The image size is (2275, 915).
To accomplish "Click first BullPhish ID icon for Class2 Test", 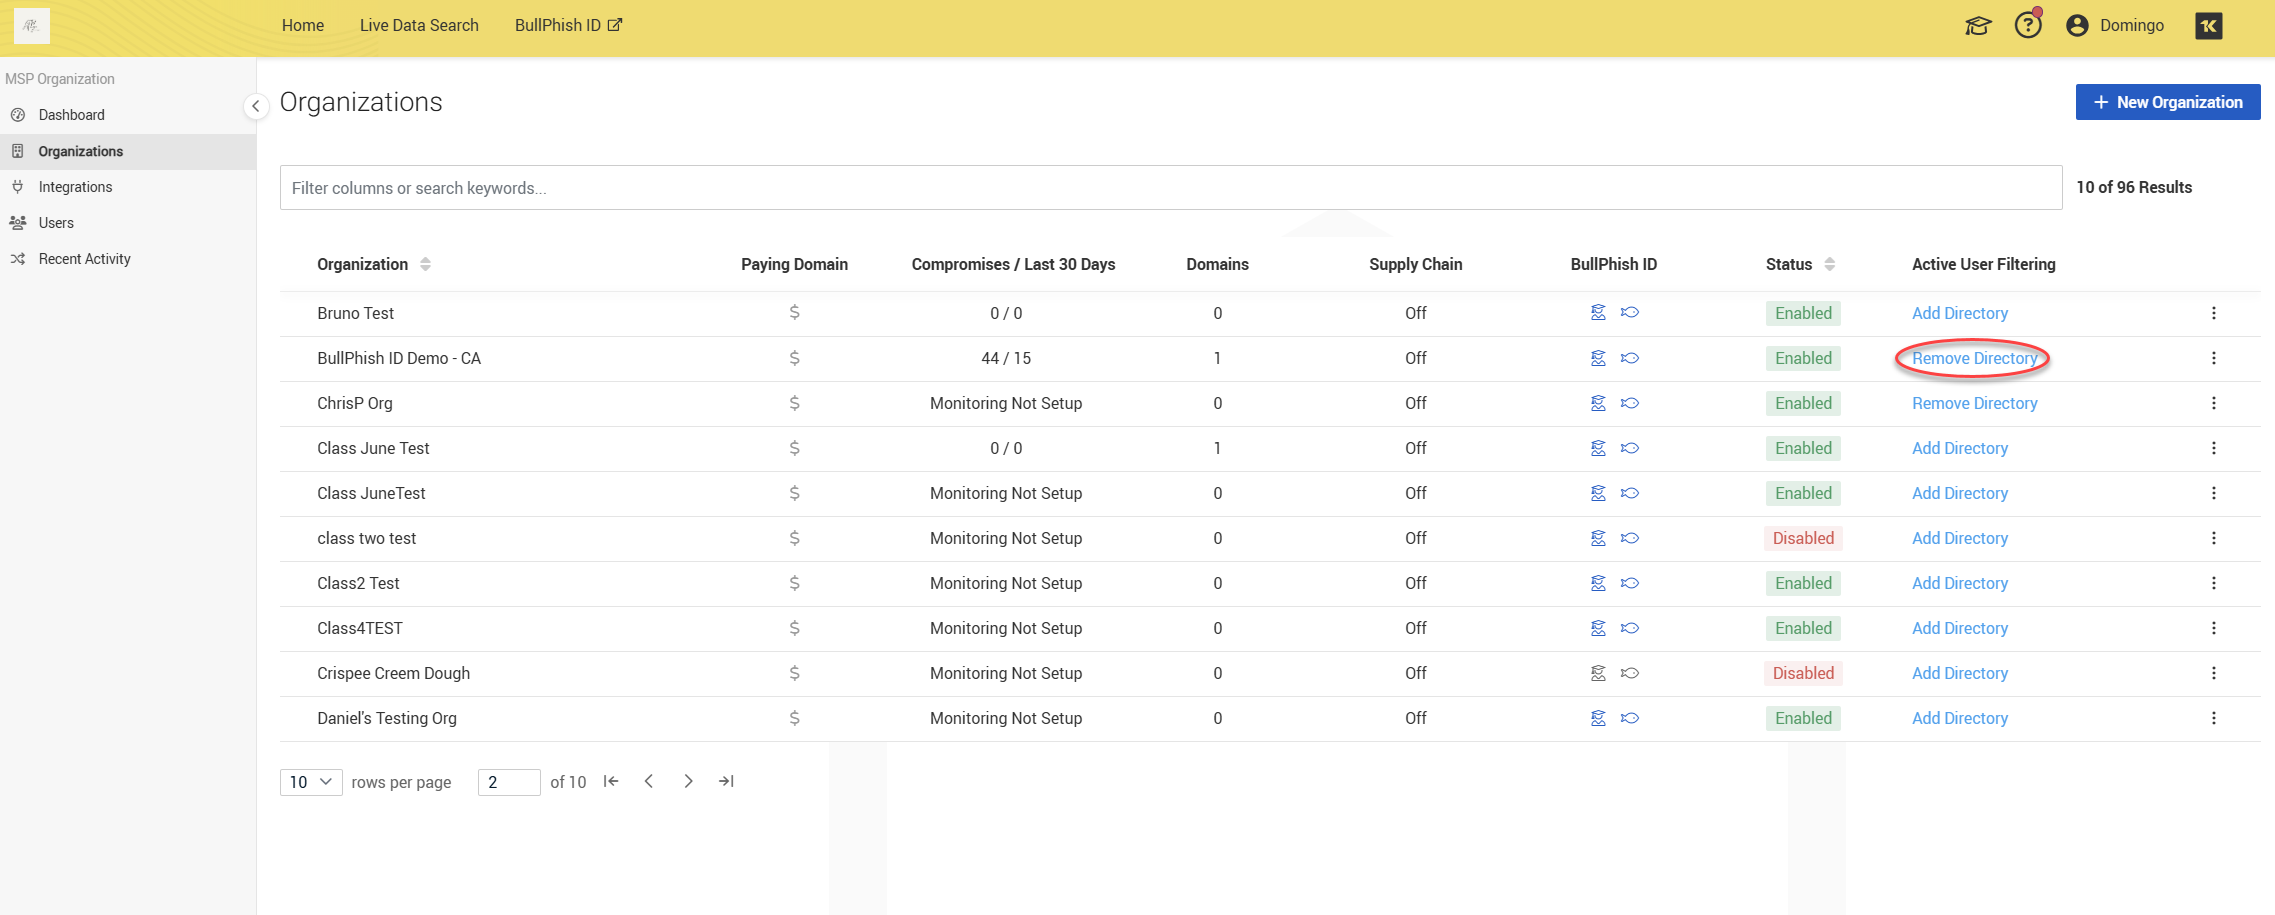I will 1598,583.
